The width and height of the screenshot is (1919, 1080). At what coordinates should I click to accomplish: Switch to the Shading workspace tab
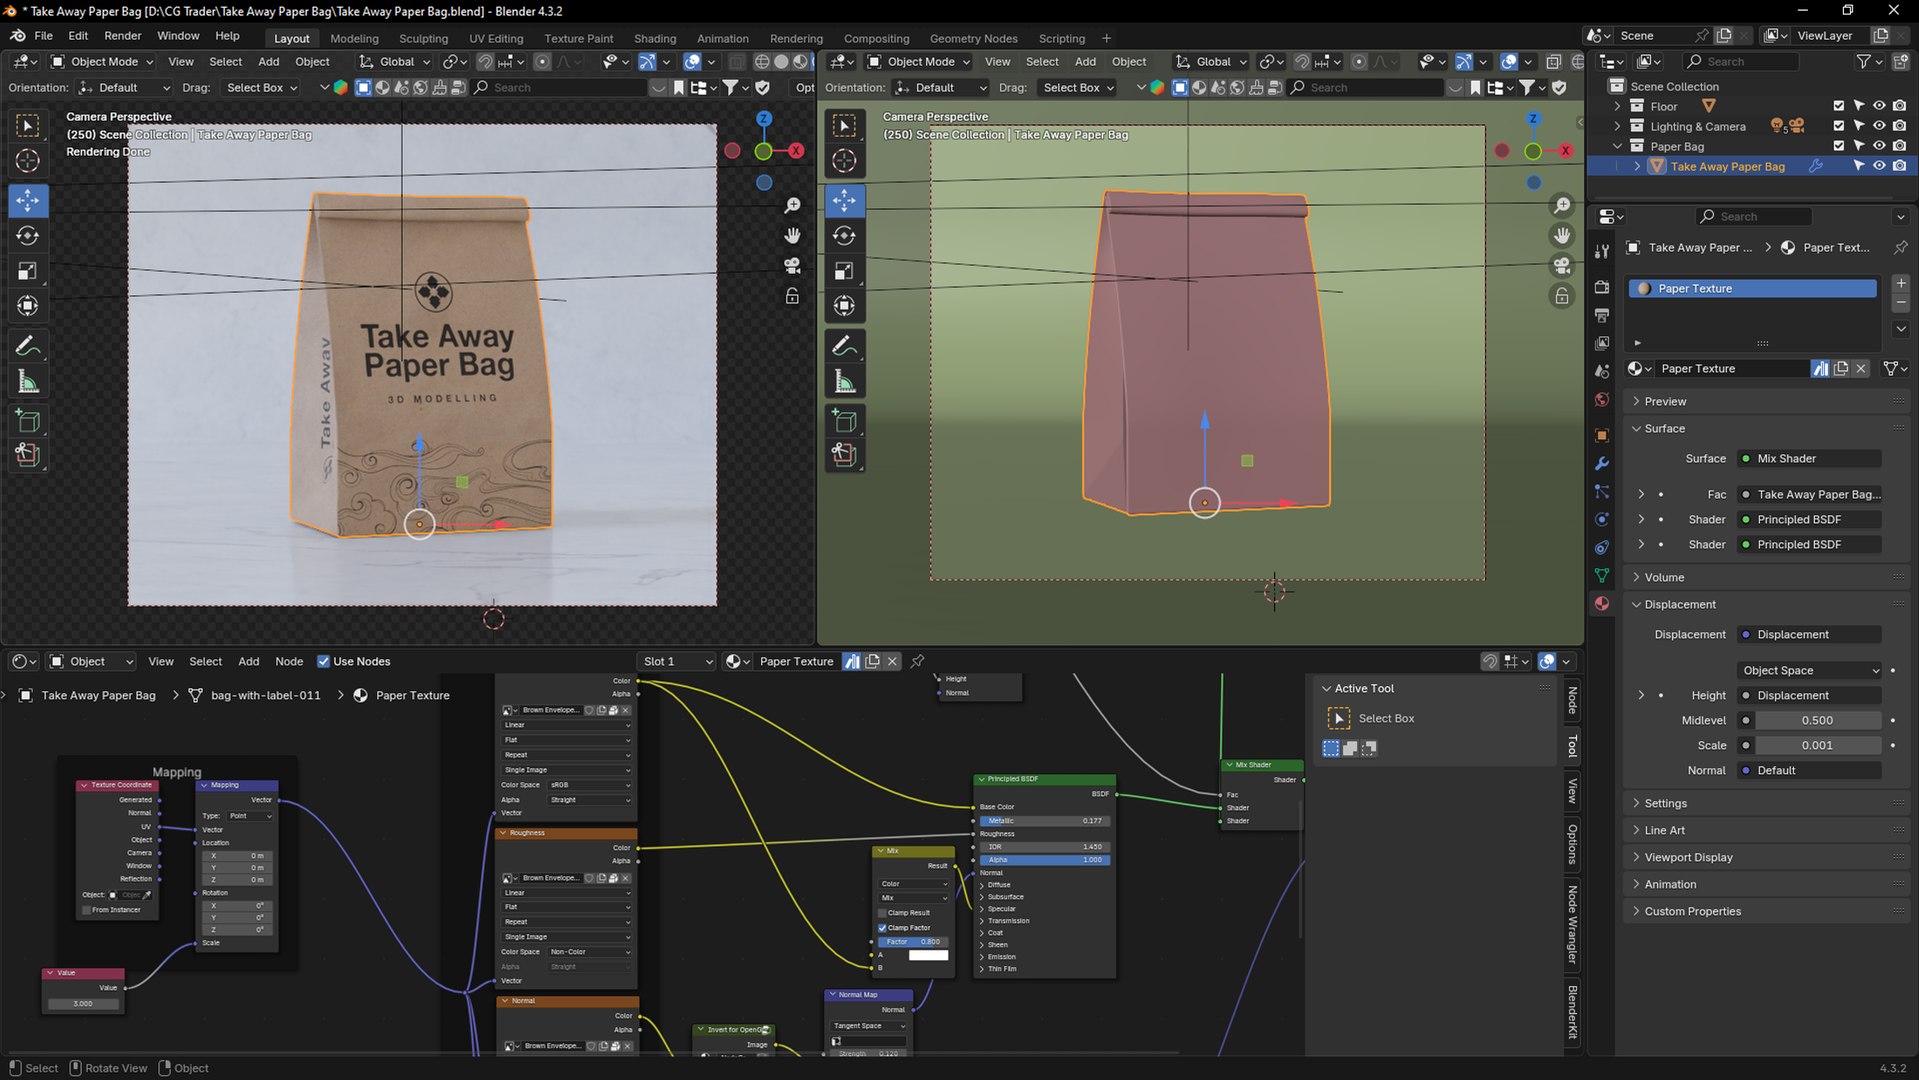tap(655, 38)
